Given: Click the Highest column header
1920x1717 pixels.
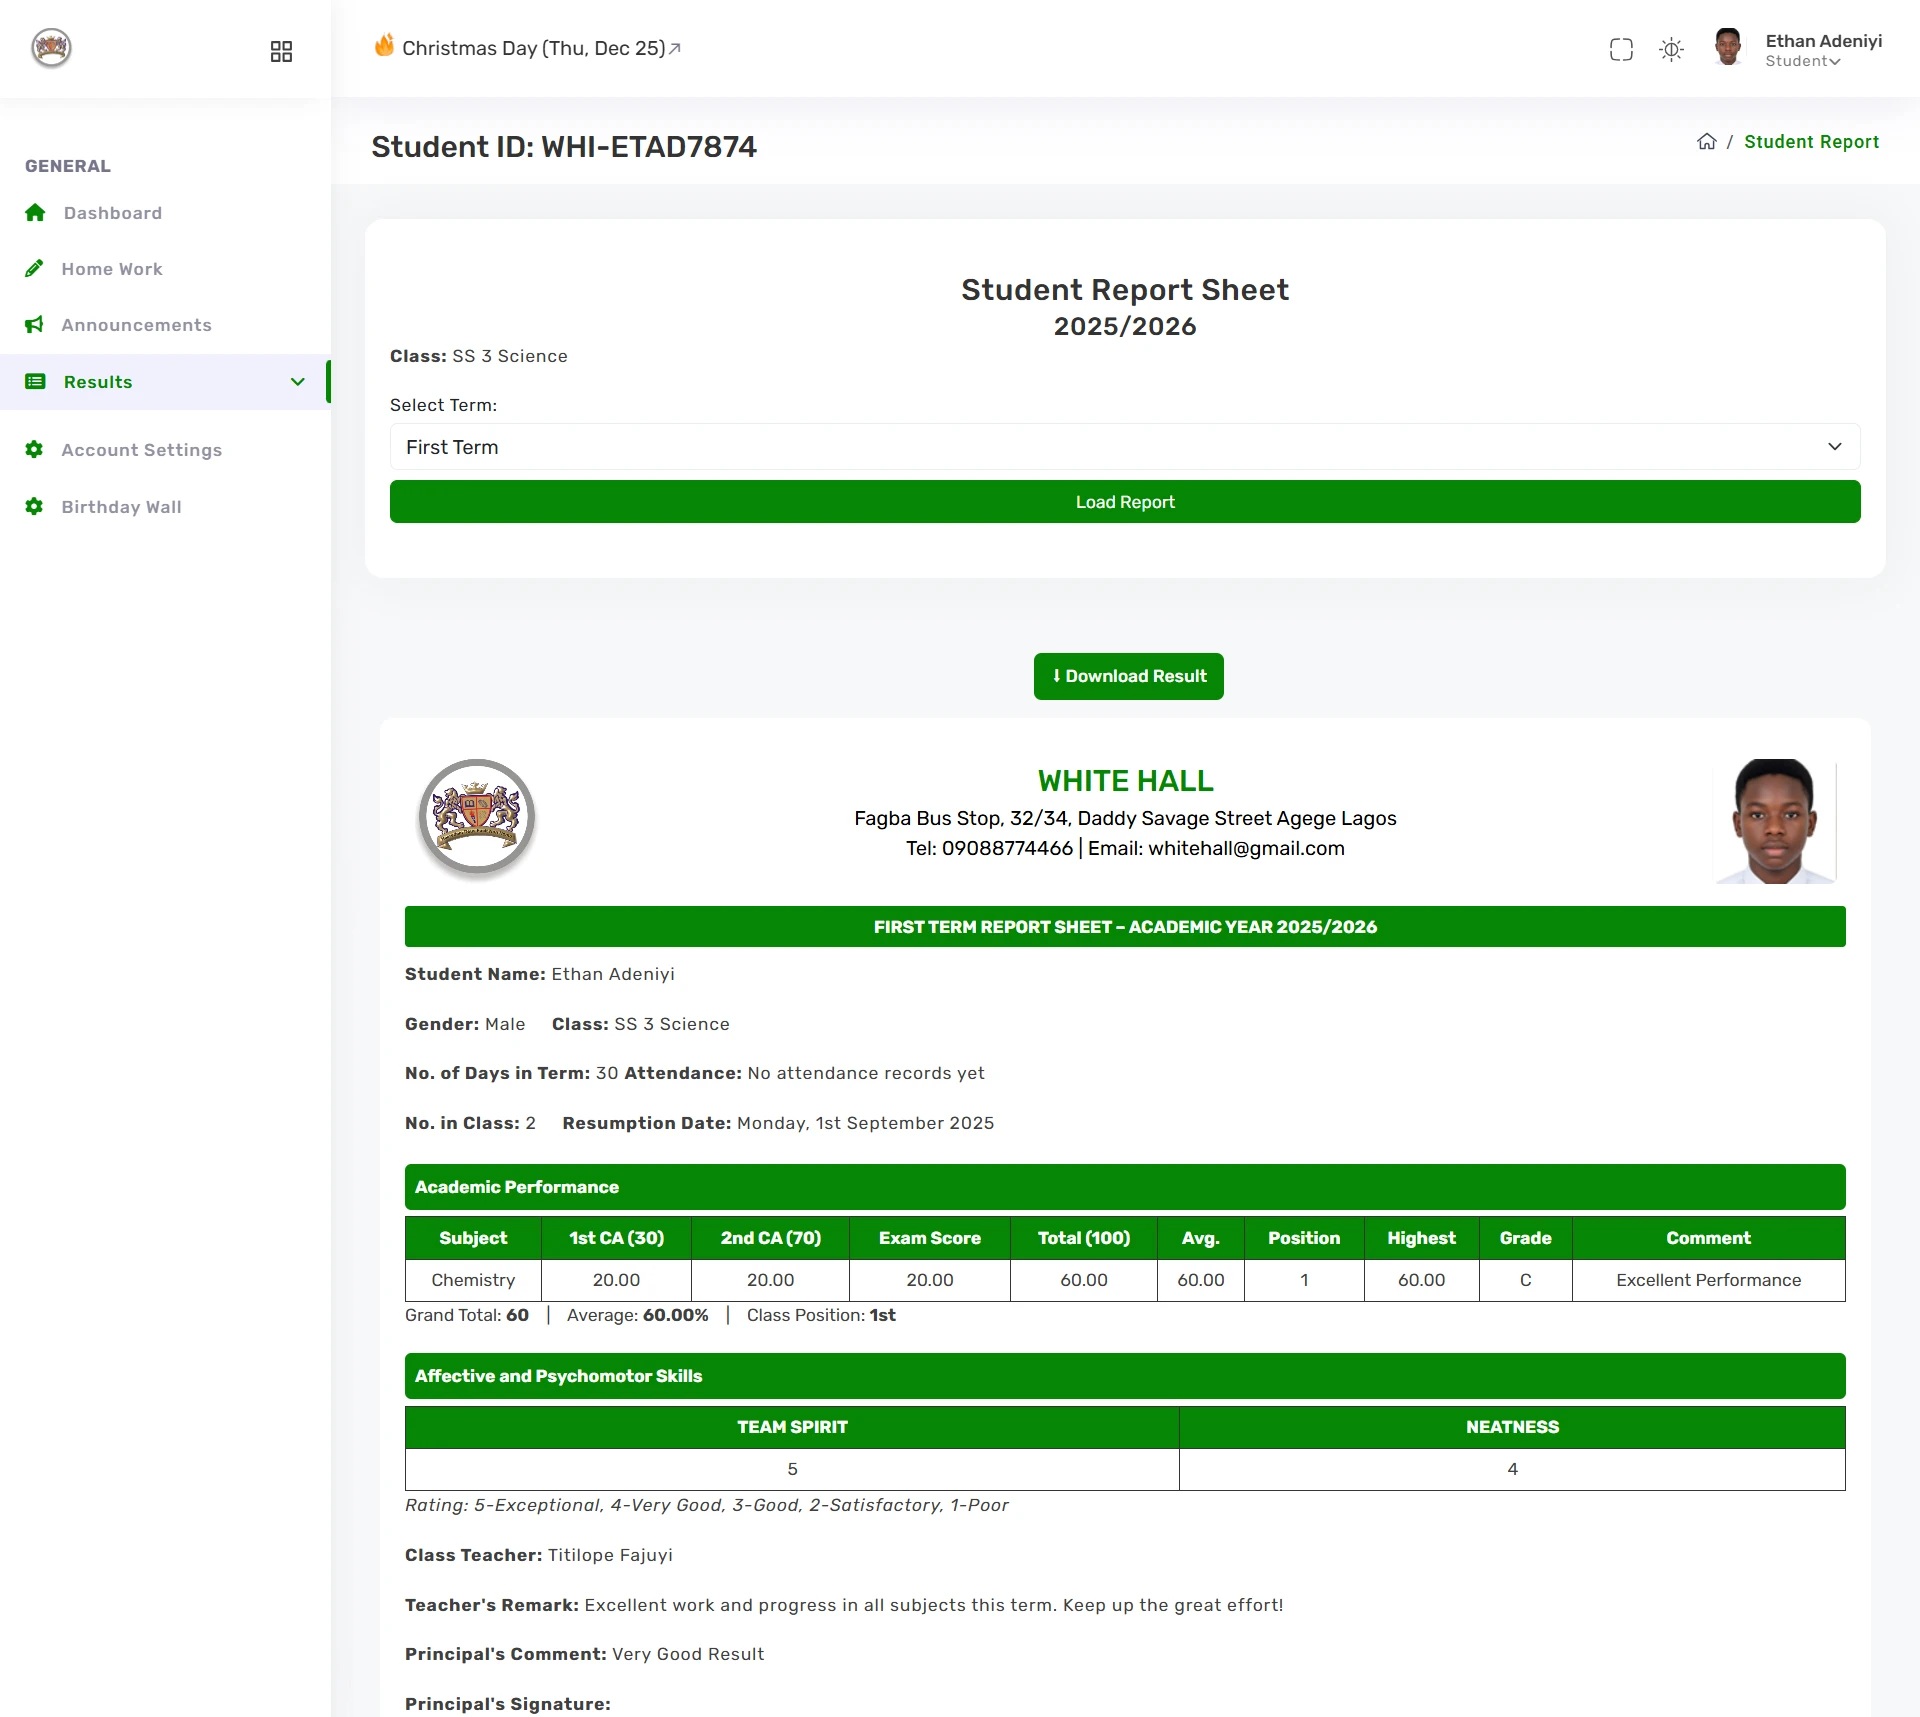Looking at the screenshot, I should tap(1421, 1238).
